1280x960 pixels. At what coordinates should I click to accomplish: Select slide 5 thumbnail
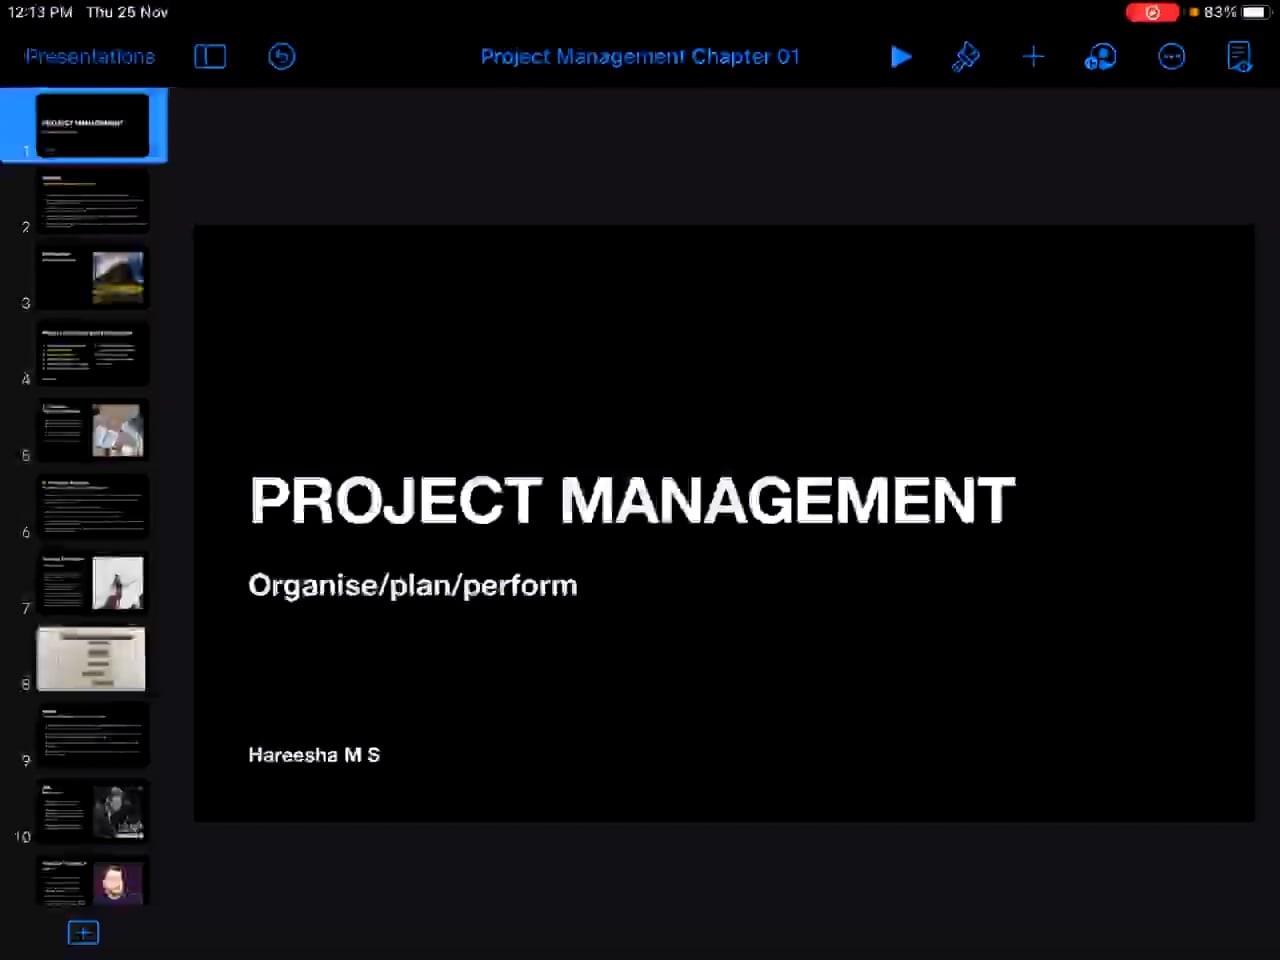pos(93,430)
